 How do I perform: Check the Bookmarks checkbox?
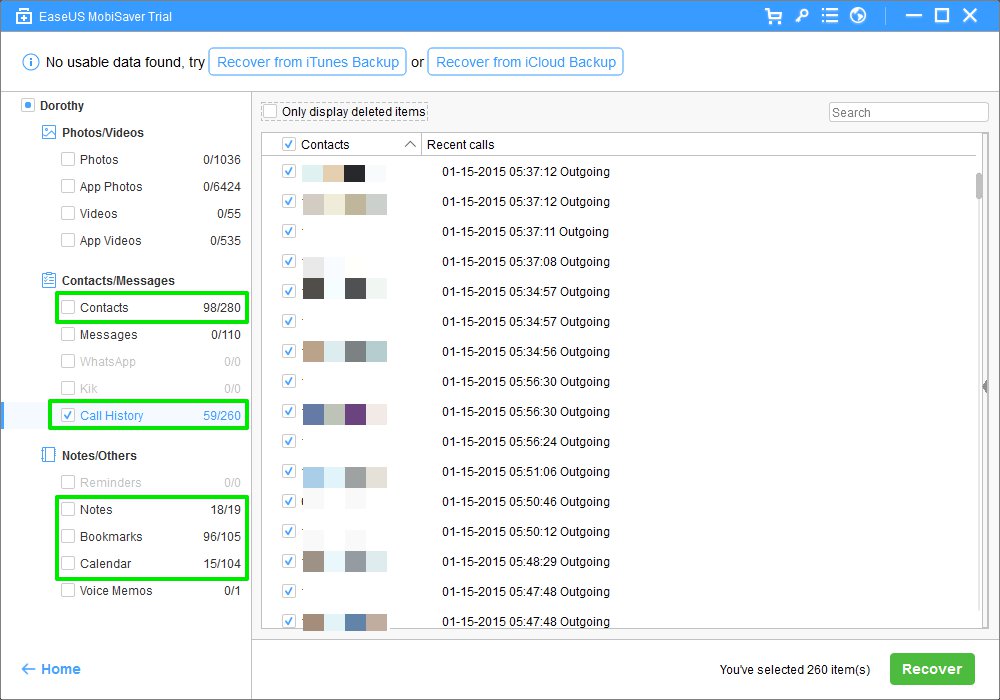click(68, 537)
